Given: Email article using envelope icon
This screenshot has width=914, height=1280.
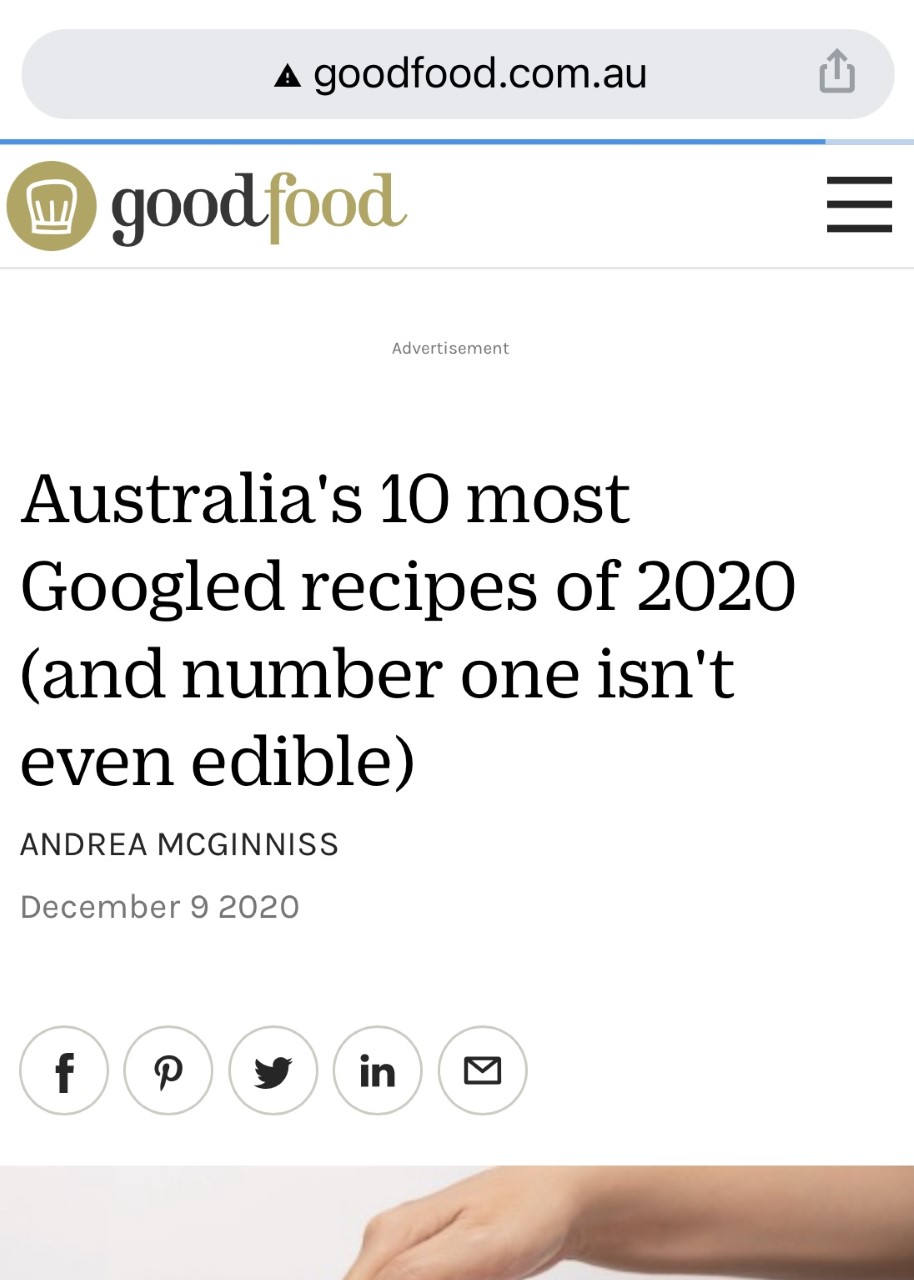Looking at the screenshot, I should (x=482, y=1071).
